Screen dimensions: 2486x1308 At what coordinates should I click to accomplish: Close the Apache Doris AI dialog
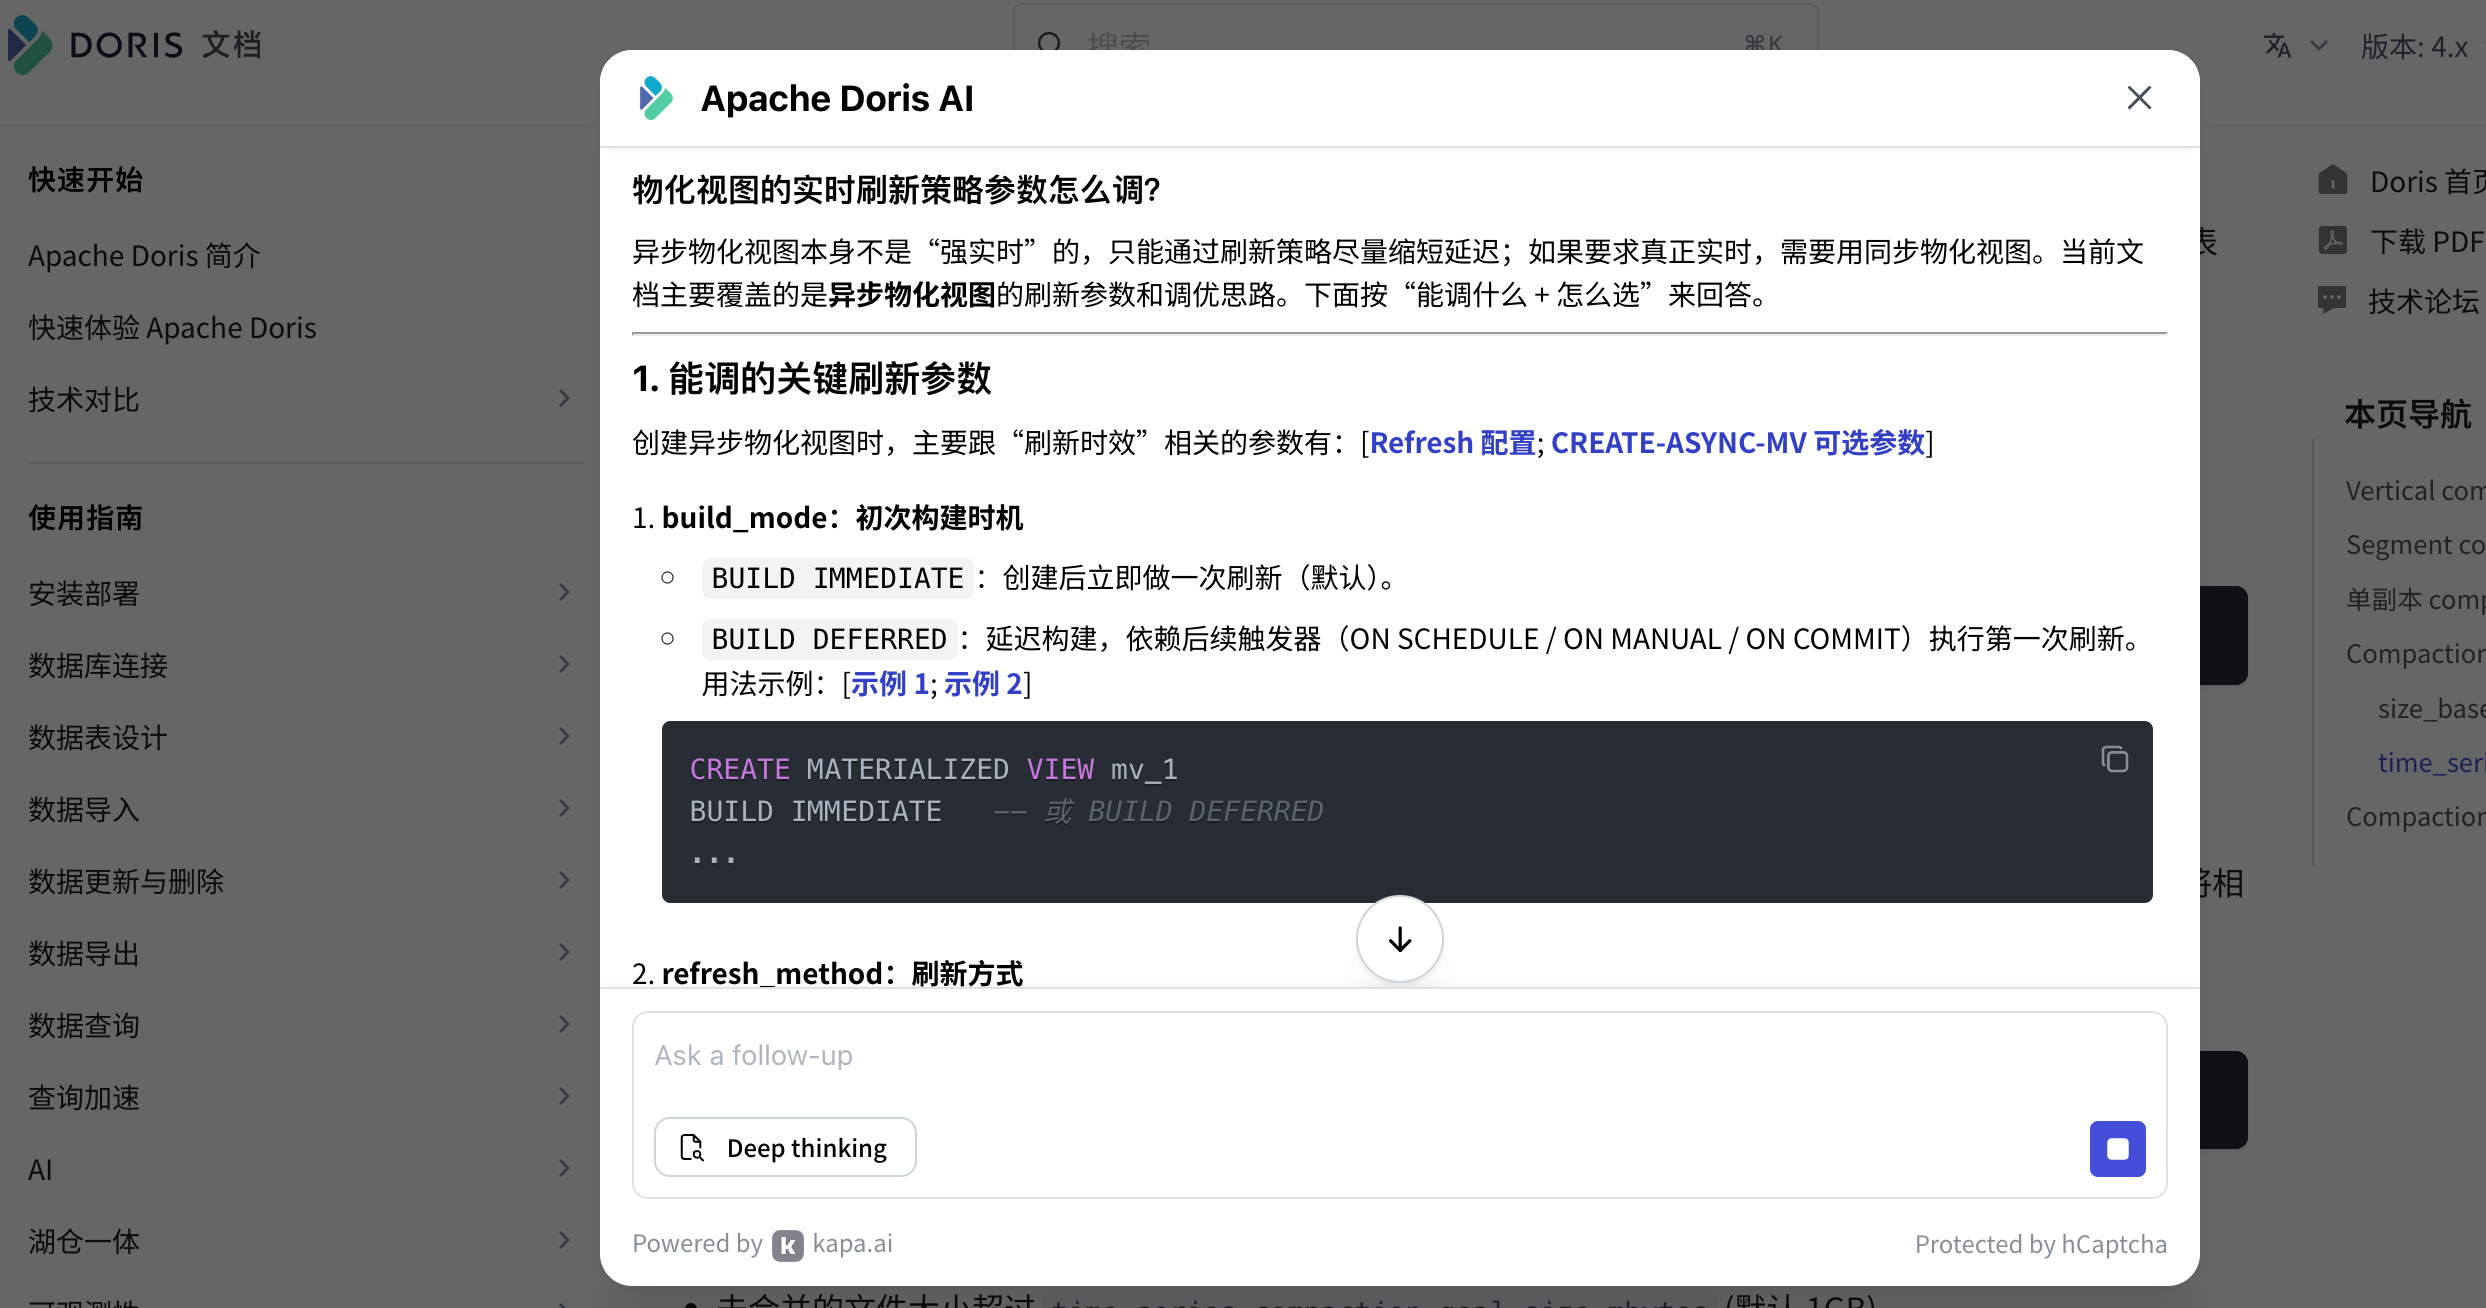click(x=2138, y=98)
